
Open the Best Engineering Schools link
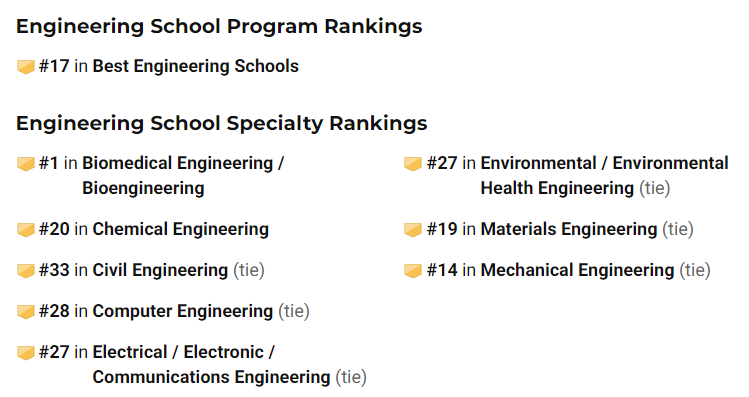pos(195,66)
